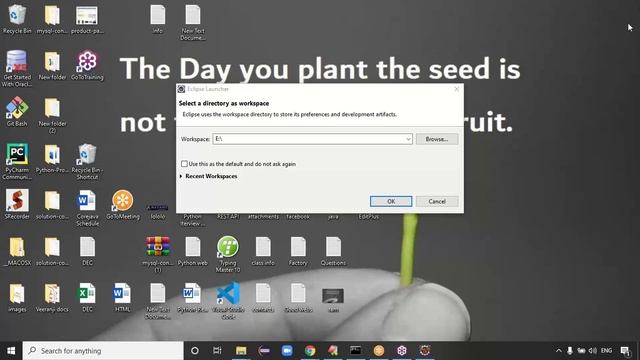Select the Factory file icon
Screen dimensions: 640x360
pos(298,251)
